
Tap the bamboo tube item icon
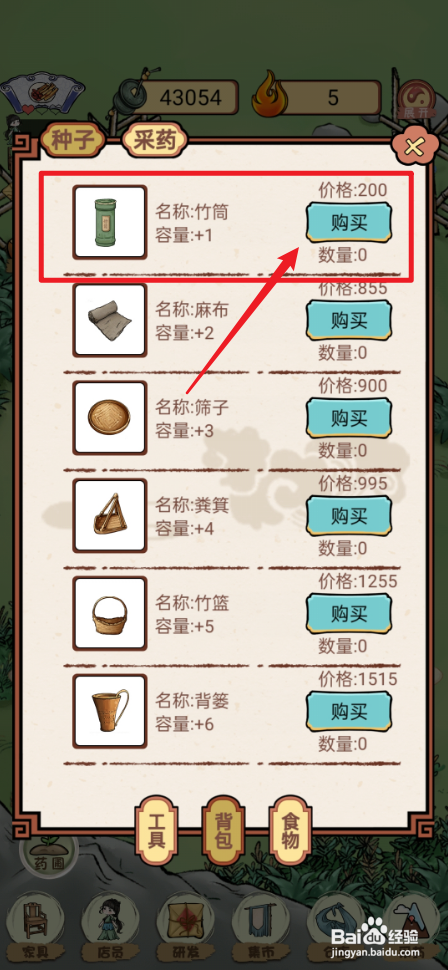coord(110,222)
